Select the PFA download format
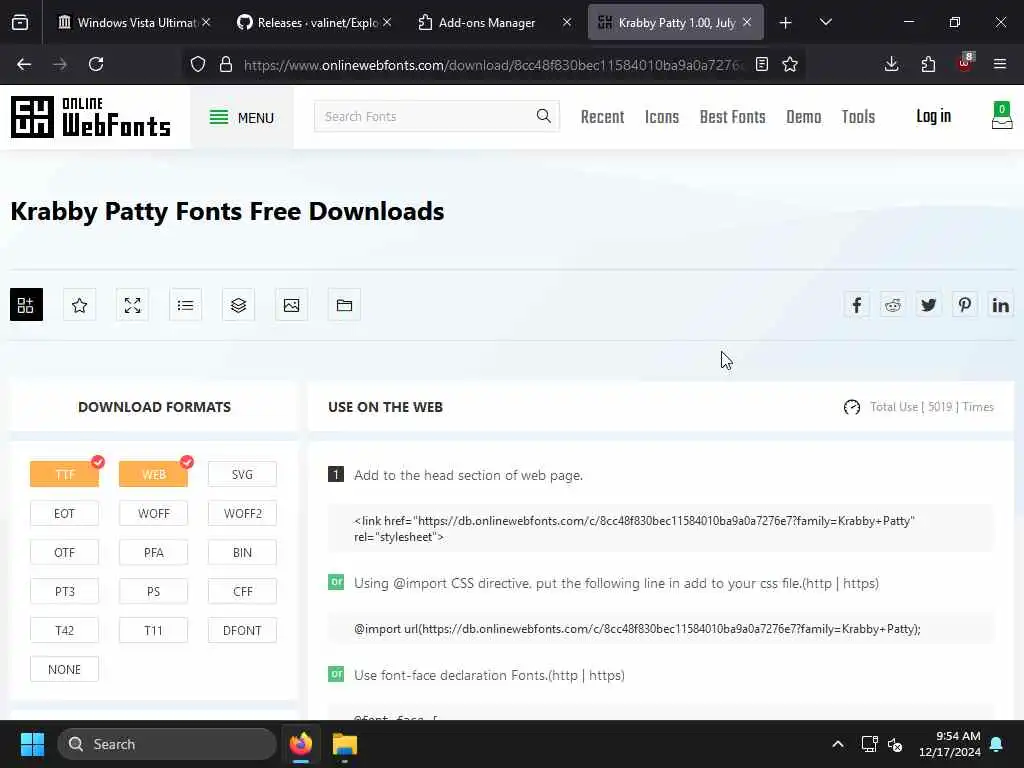The height and width of the screenshot is (768, 1024). [153, 552]
